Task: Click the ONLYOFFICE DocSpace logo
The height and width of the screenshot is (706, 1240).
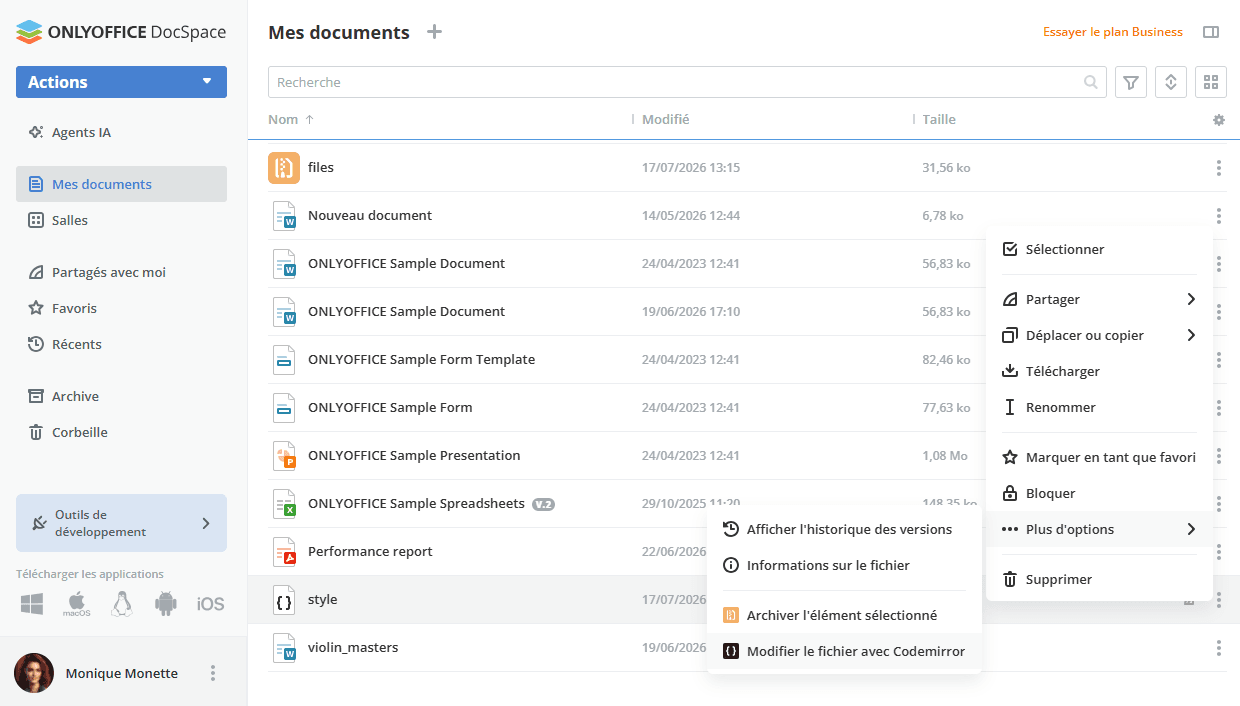Action: [121, 32]
